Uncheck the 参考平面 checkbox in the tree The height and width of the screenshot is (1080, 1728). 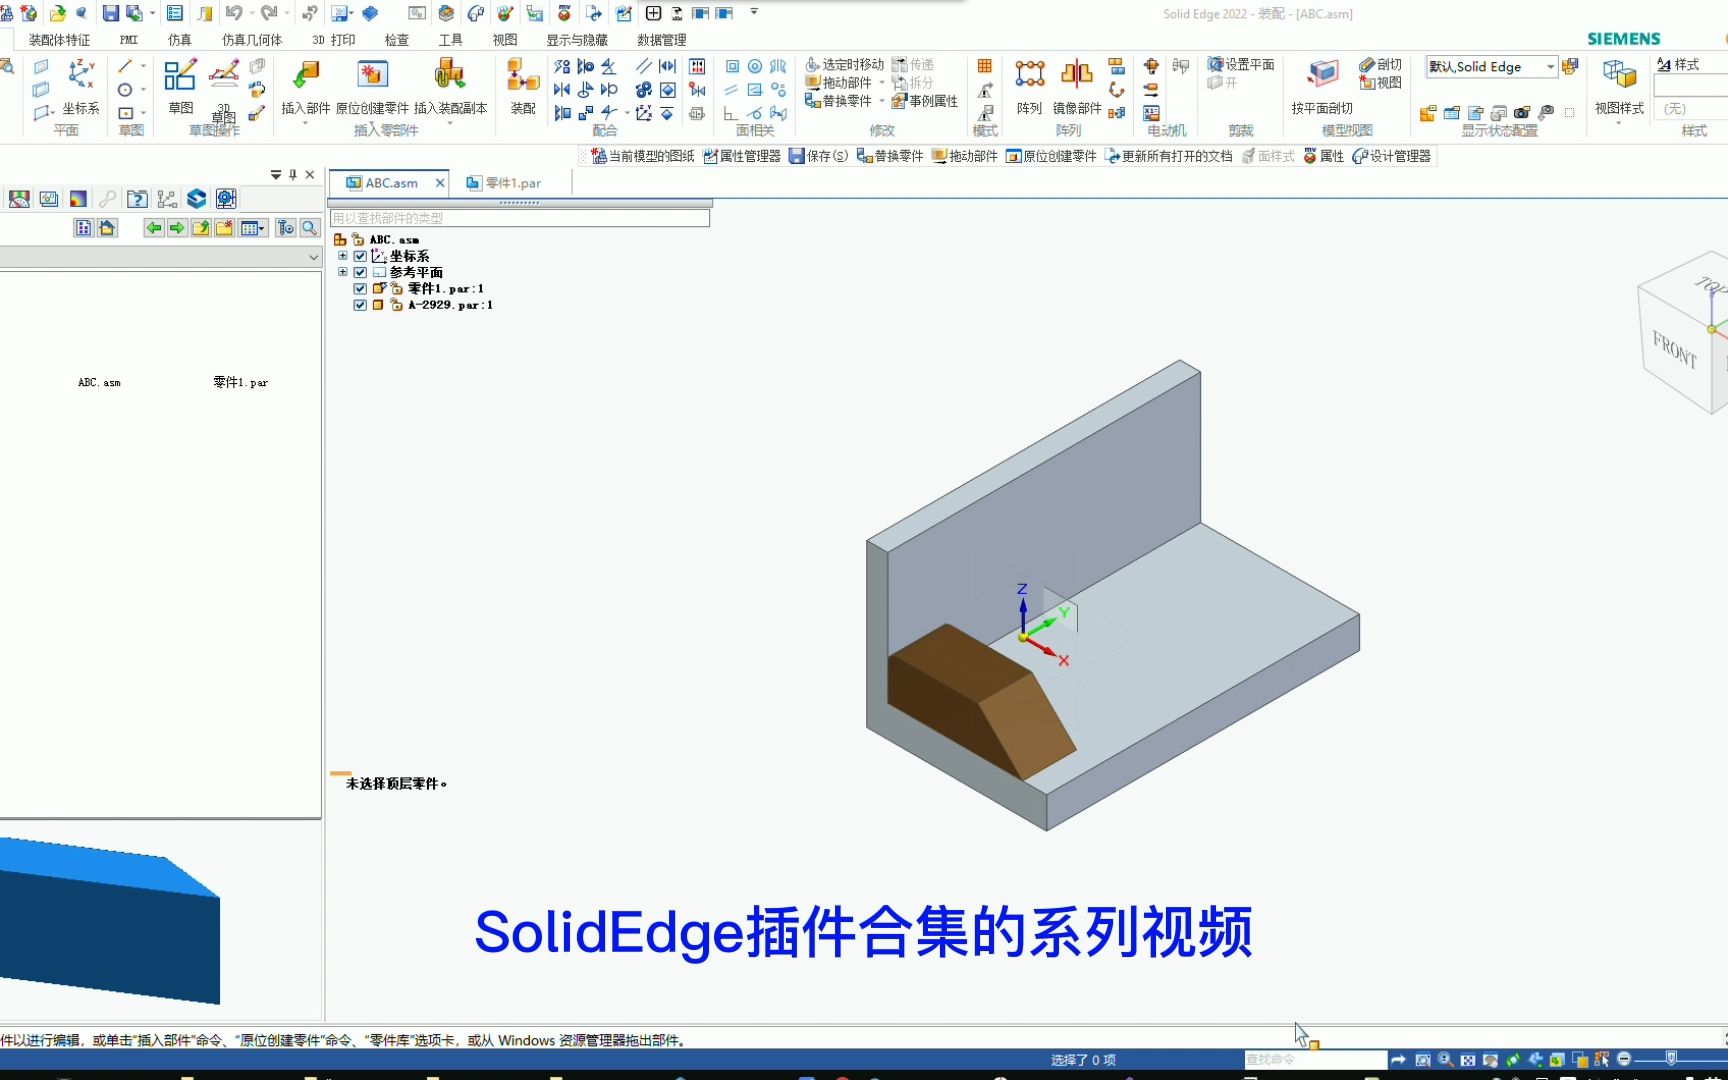click(359, 271)
